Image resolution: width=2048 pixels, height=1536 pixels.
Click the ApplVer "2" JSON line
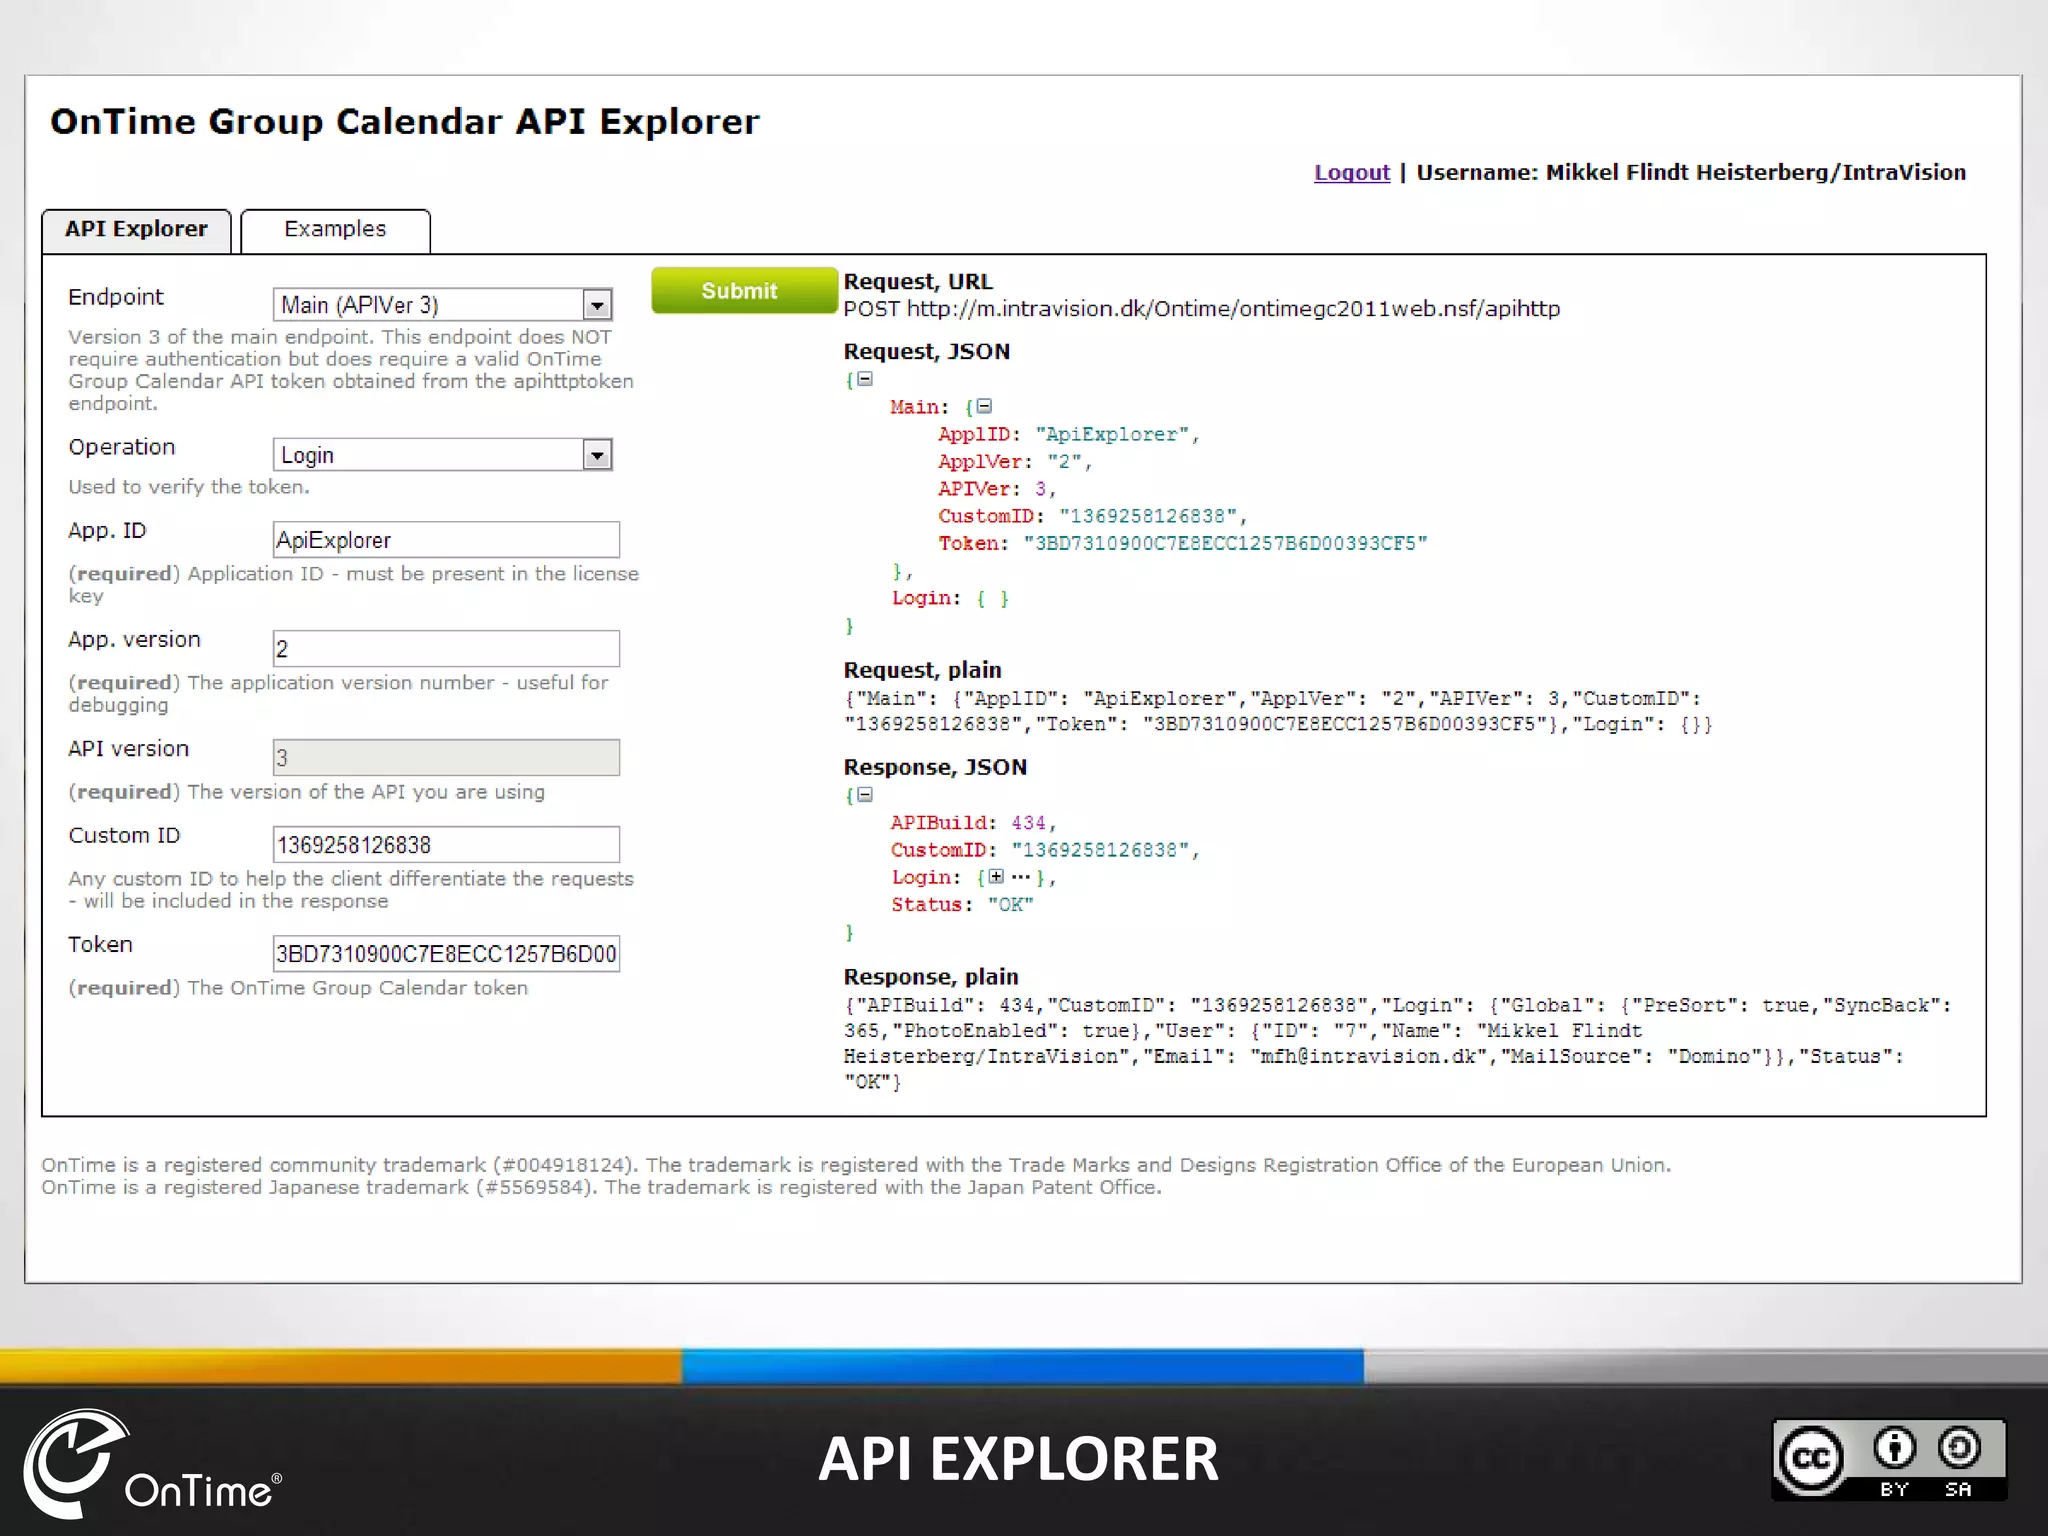tap(1014, 461)
